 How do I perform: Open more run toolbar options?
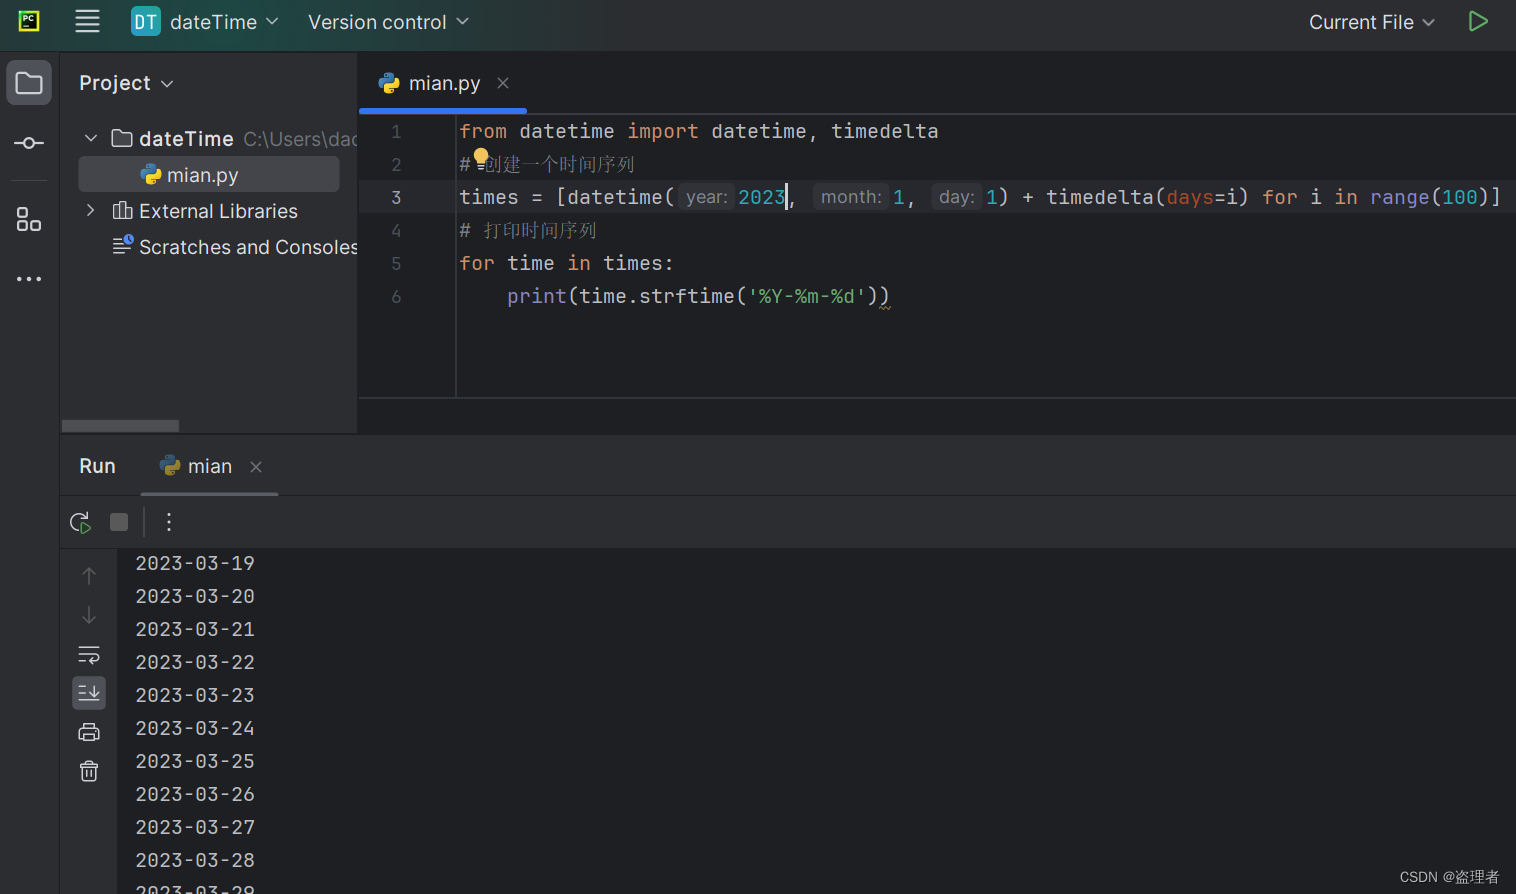169,522
